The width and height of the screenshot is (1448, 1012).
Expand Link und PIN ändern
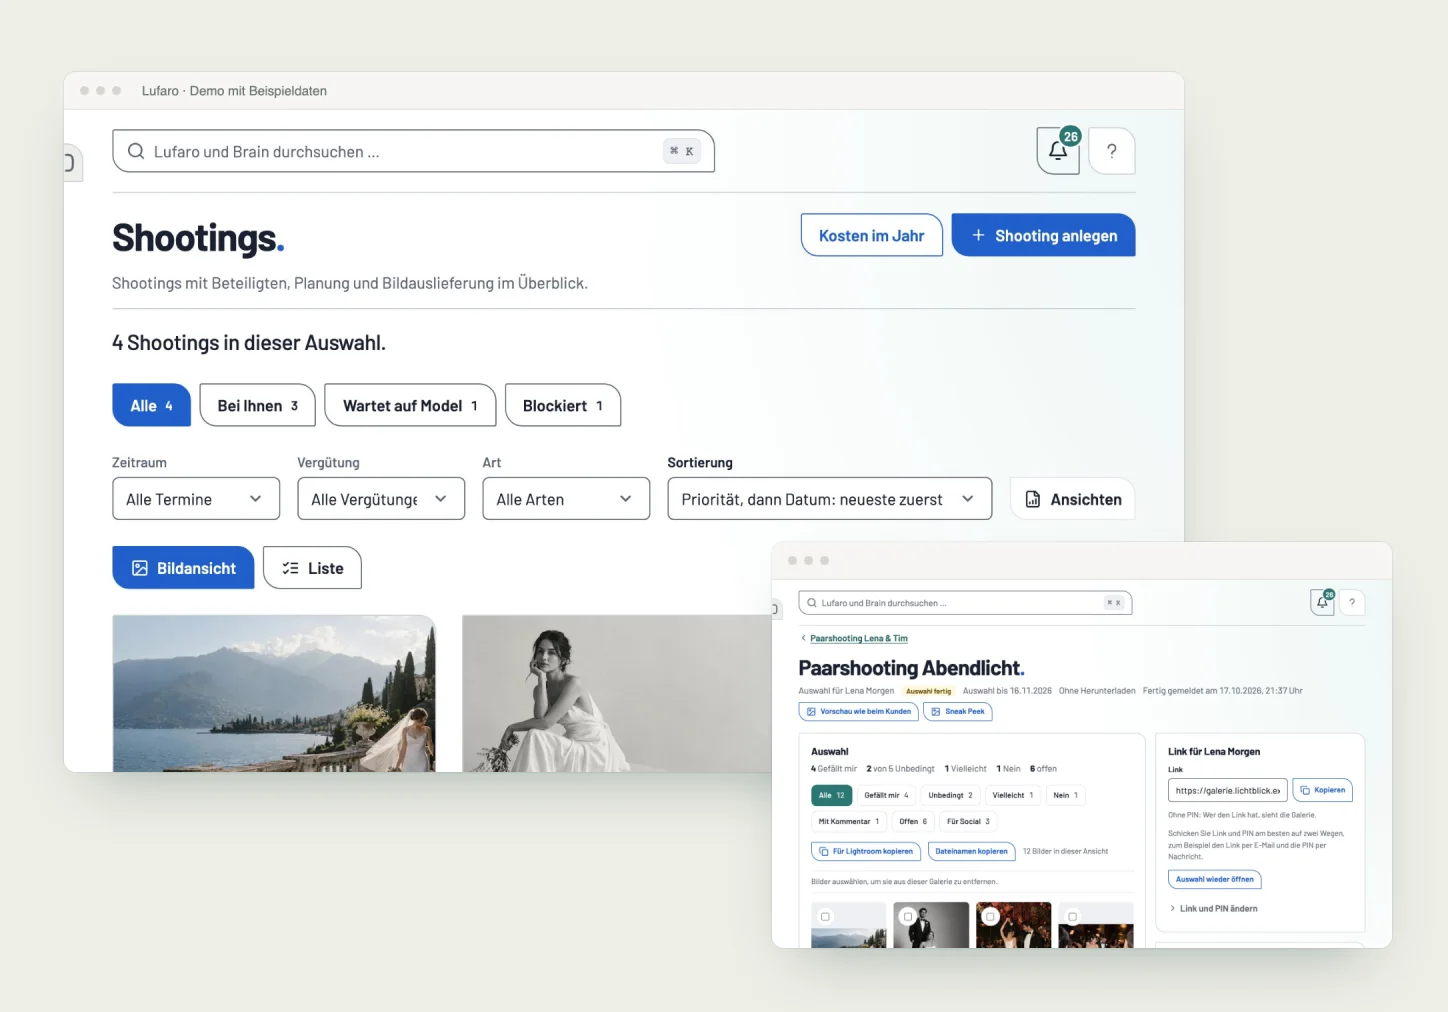click(x=1214, y=909)
